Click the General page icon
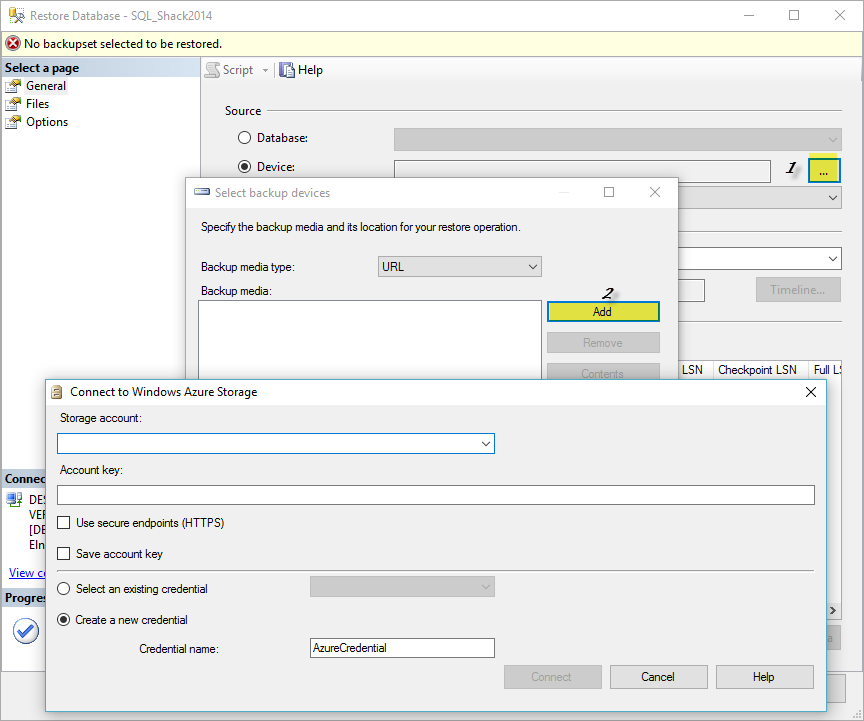Image resolution: width=864 pixels, height=721 pixels. pos(13,86)
